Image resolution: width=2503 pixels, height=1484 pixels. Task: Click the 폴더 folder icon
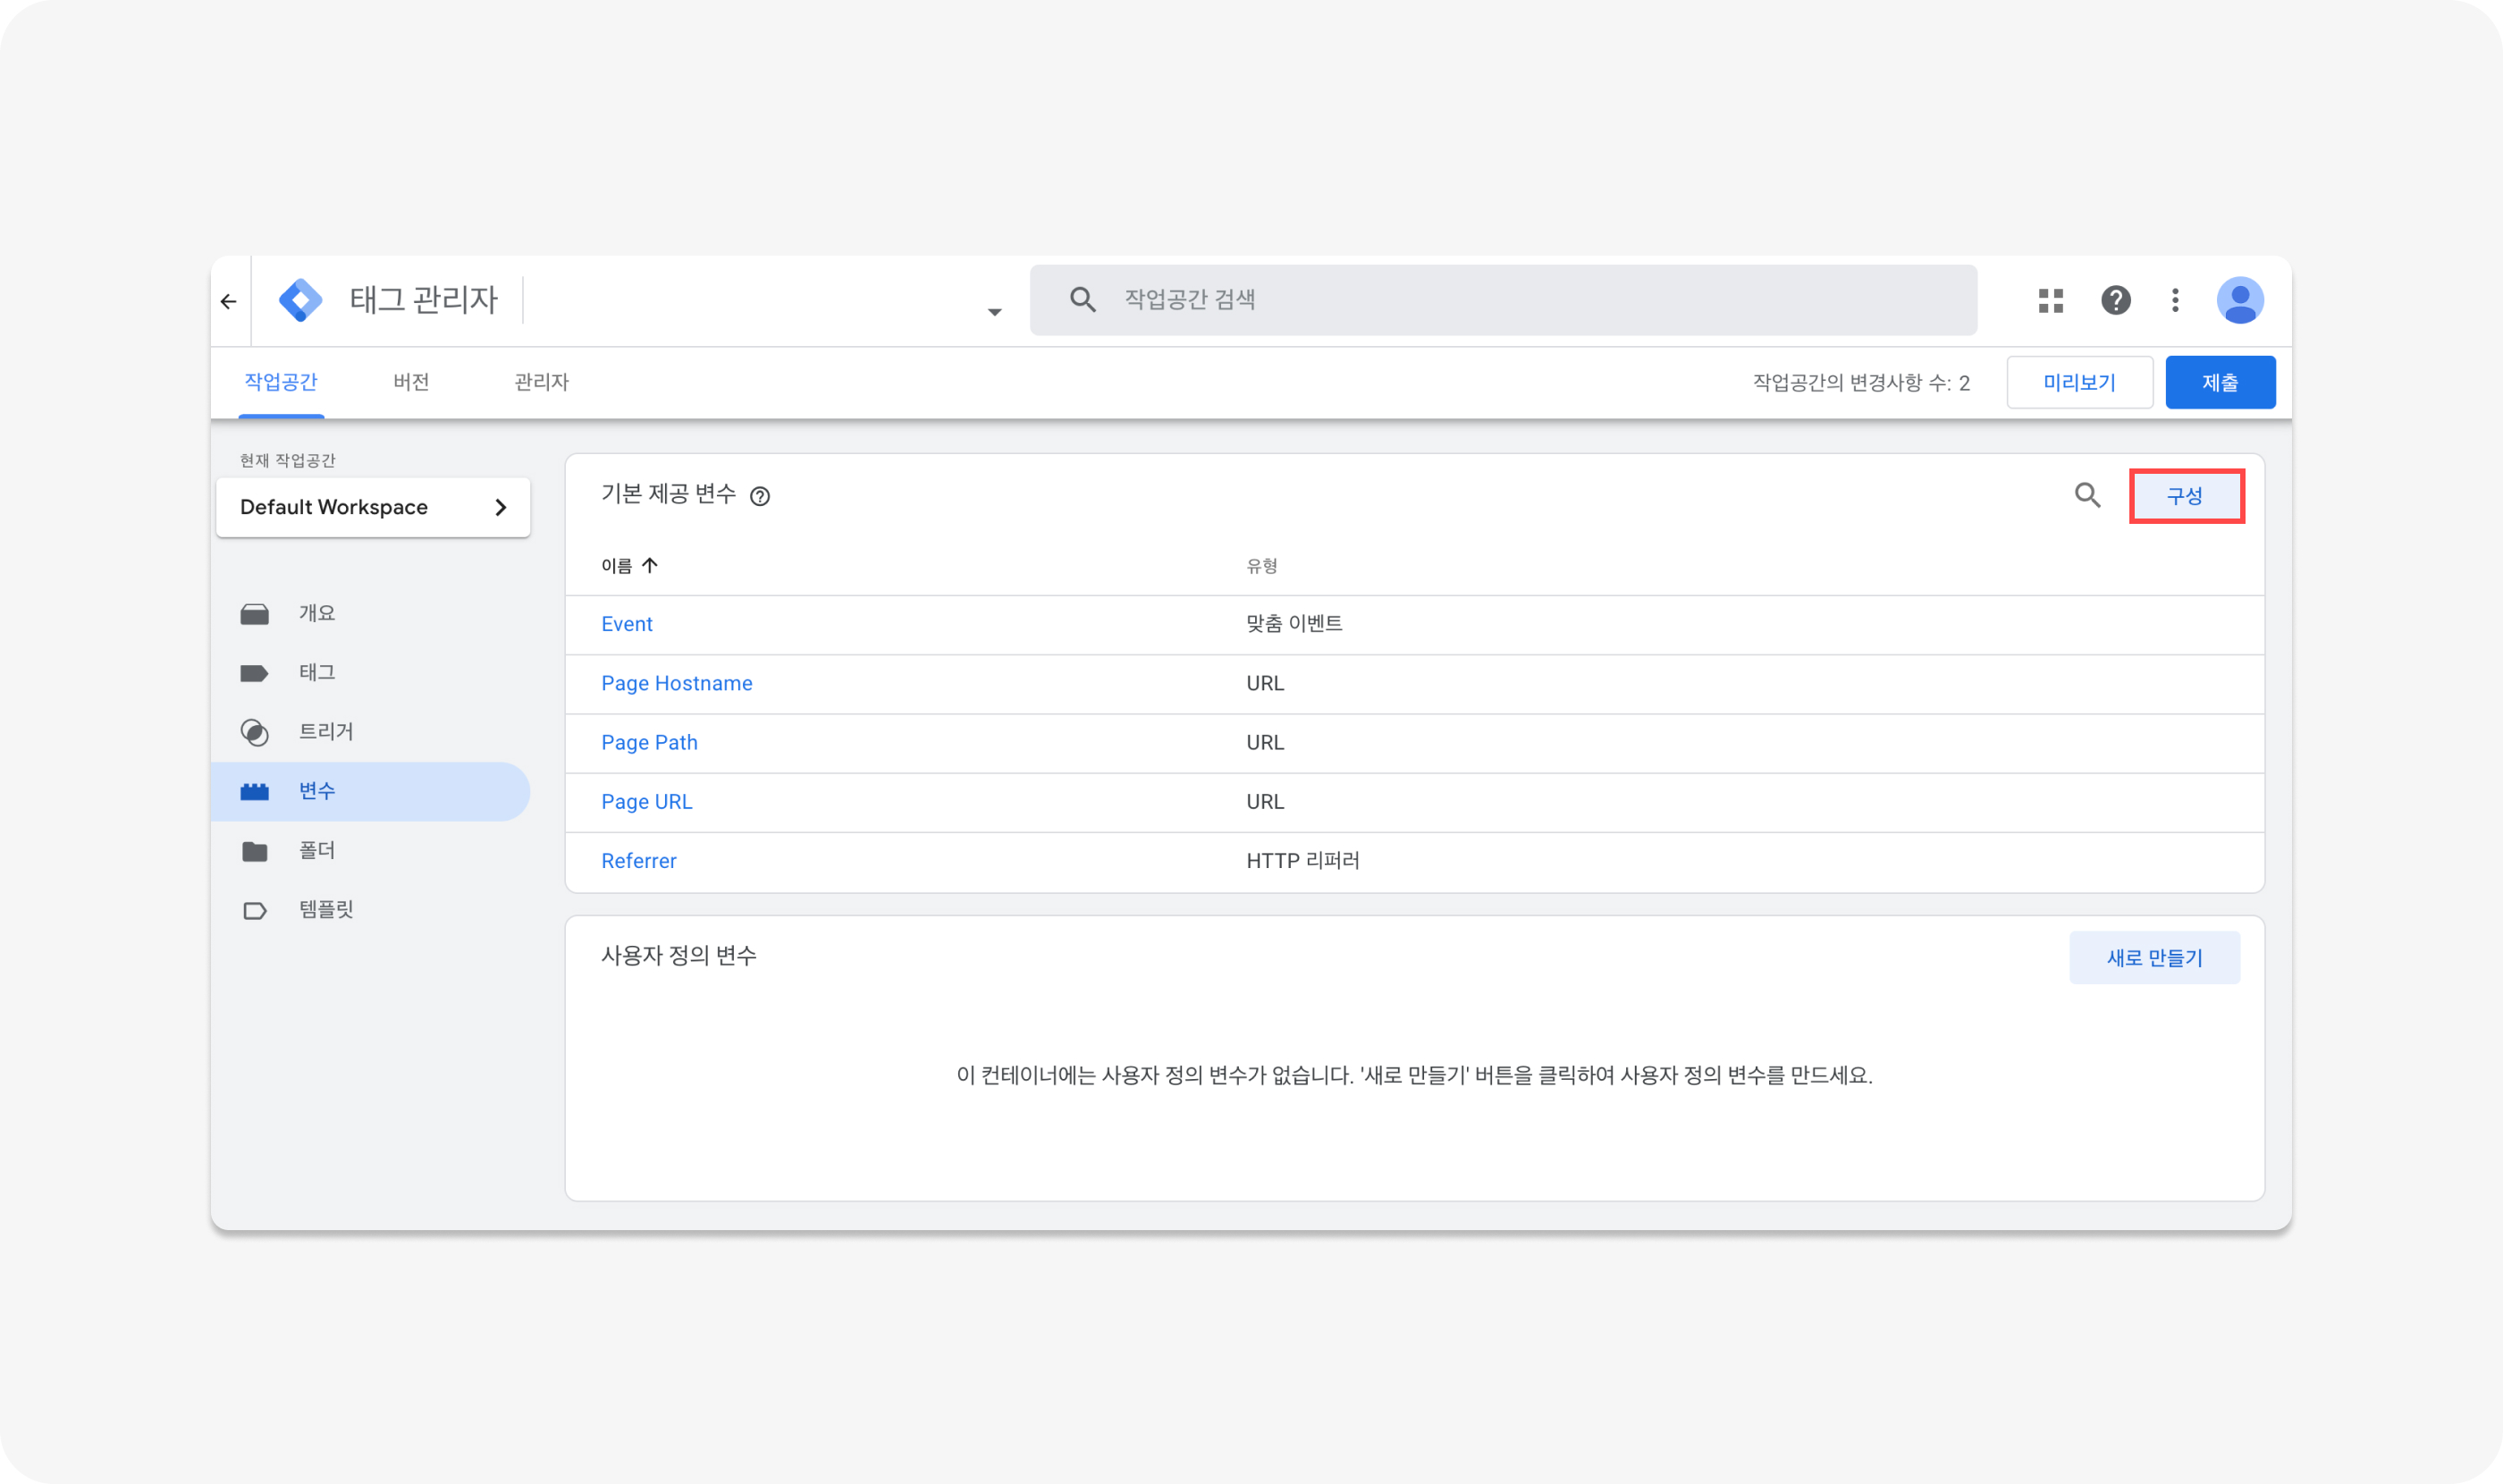254,851
